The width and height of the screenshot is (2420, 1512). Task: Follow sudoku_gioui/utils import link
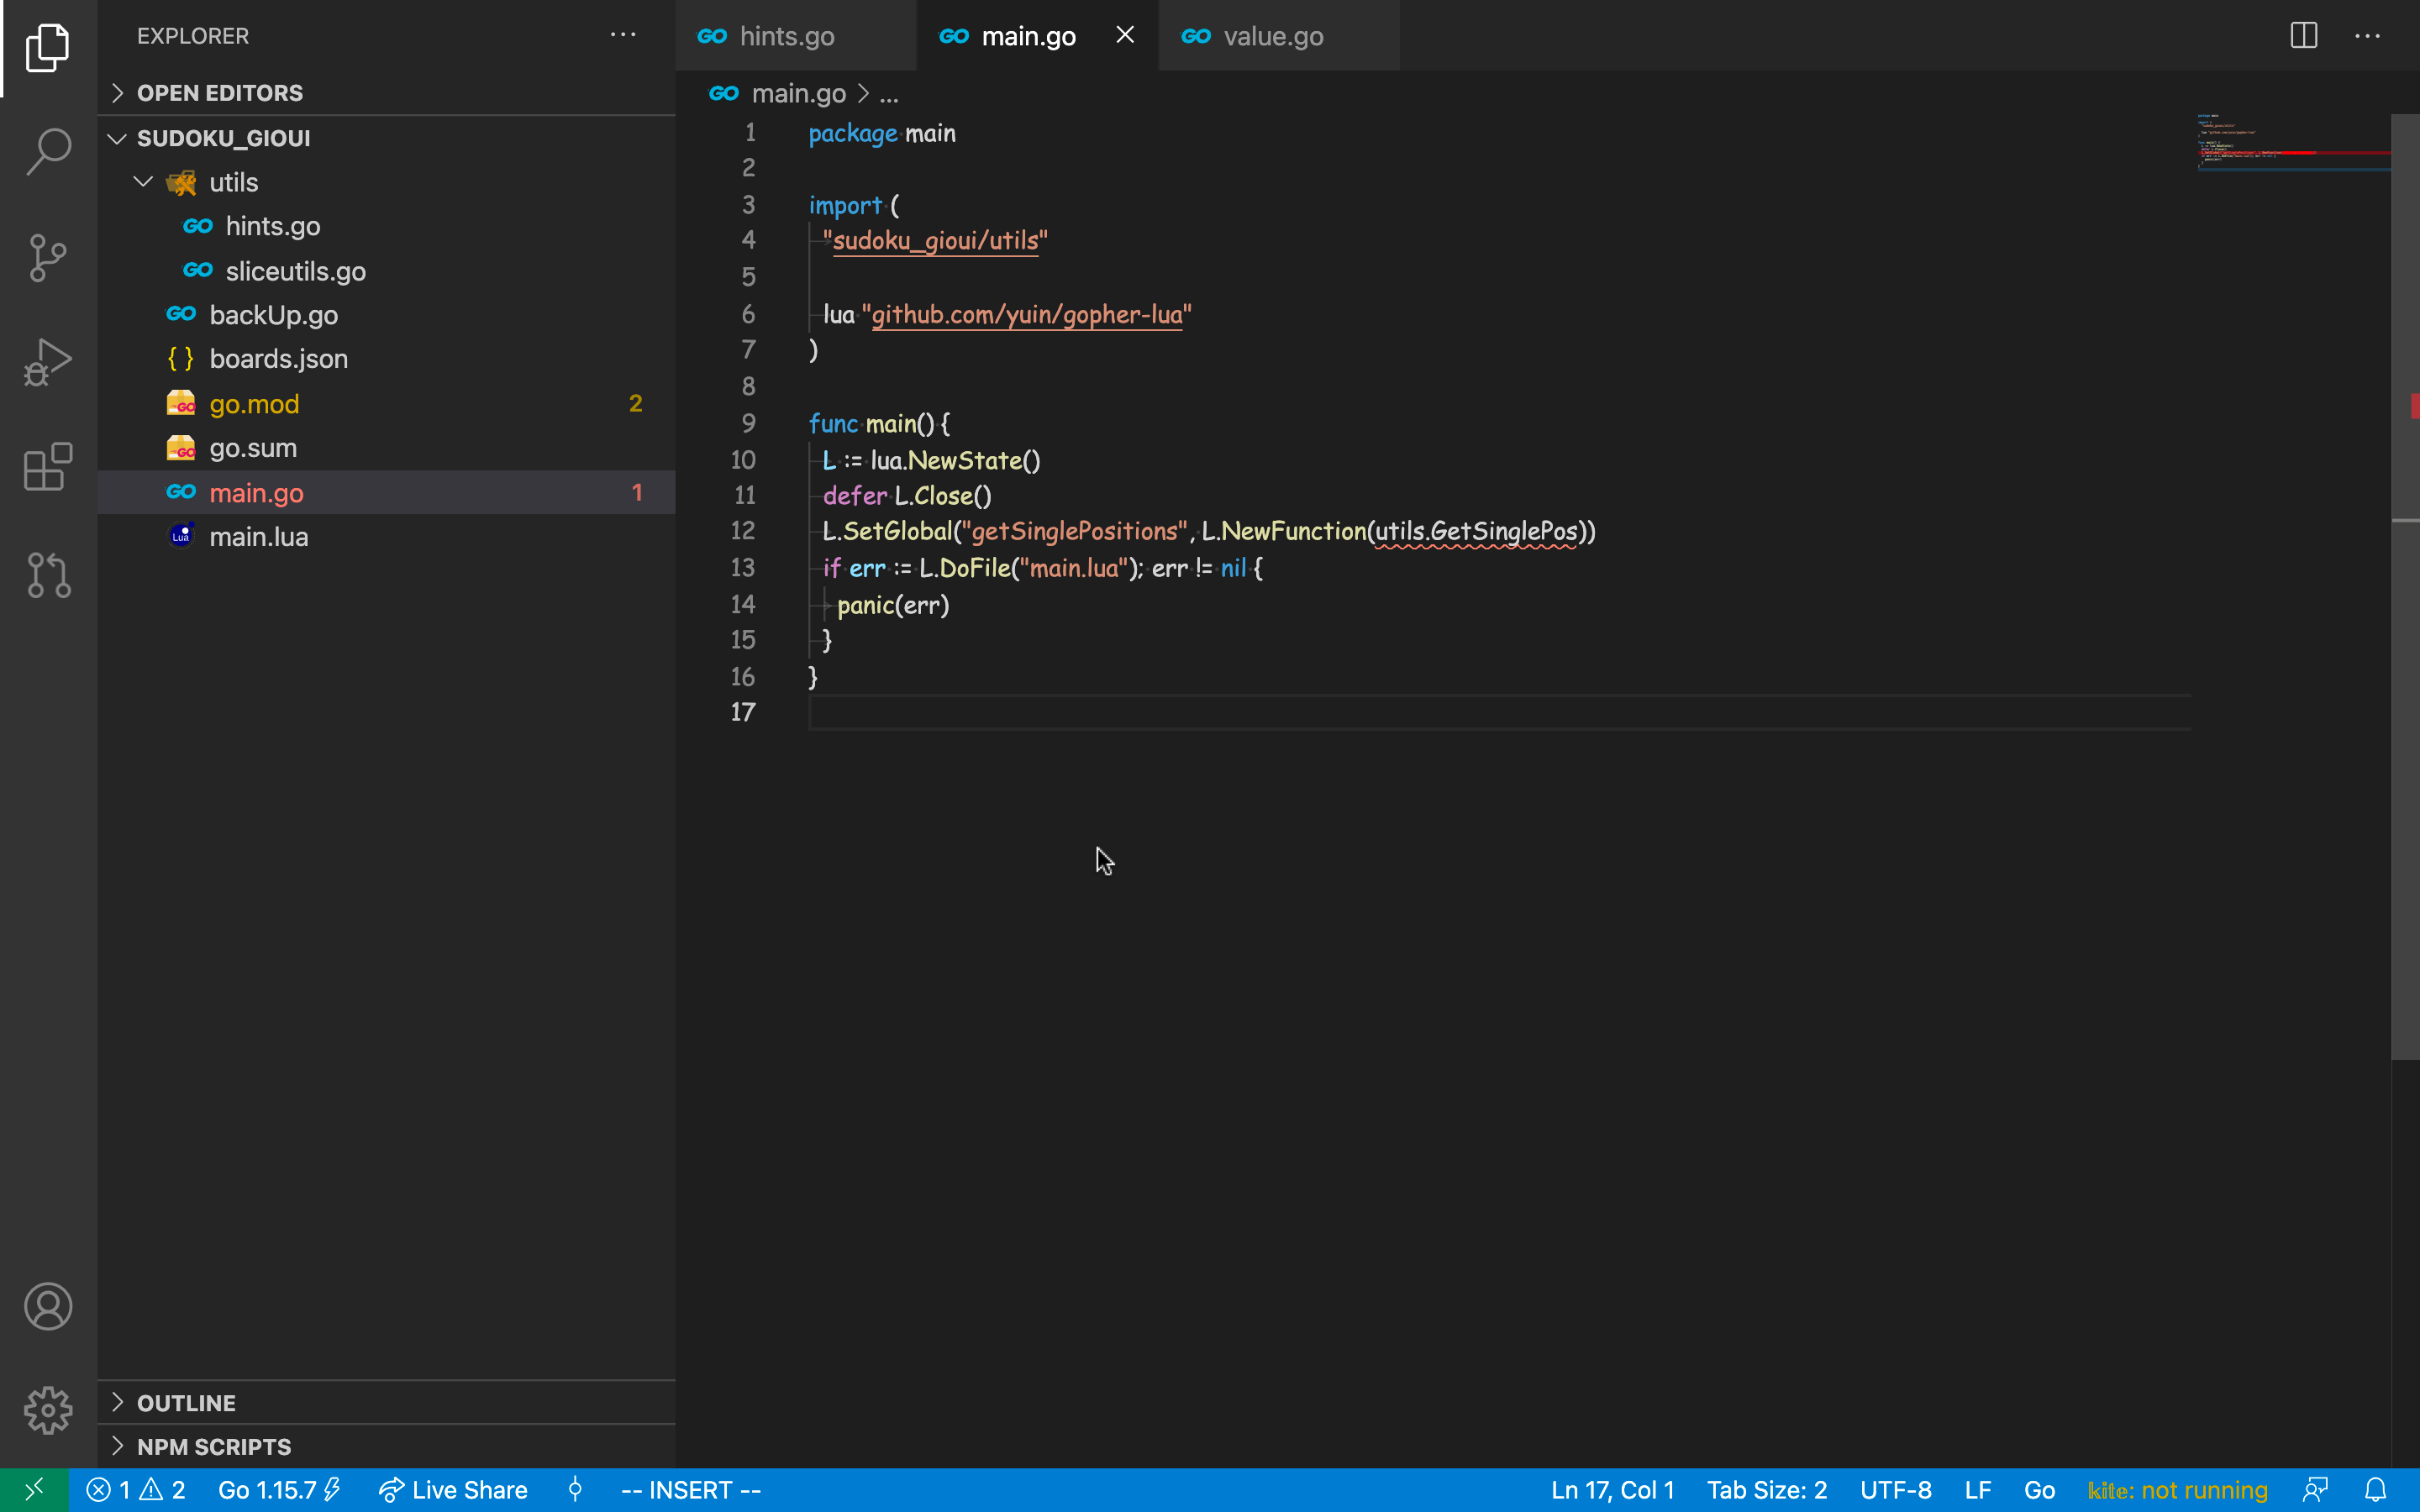[936, 241]
